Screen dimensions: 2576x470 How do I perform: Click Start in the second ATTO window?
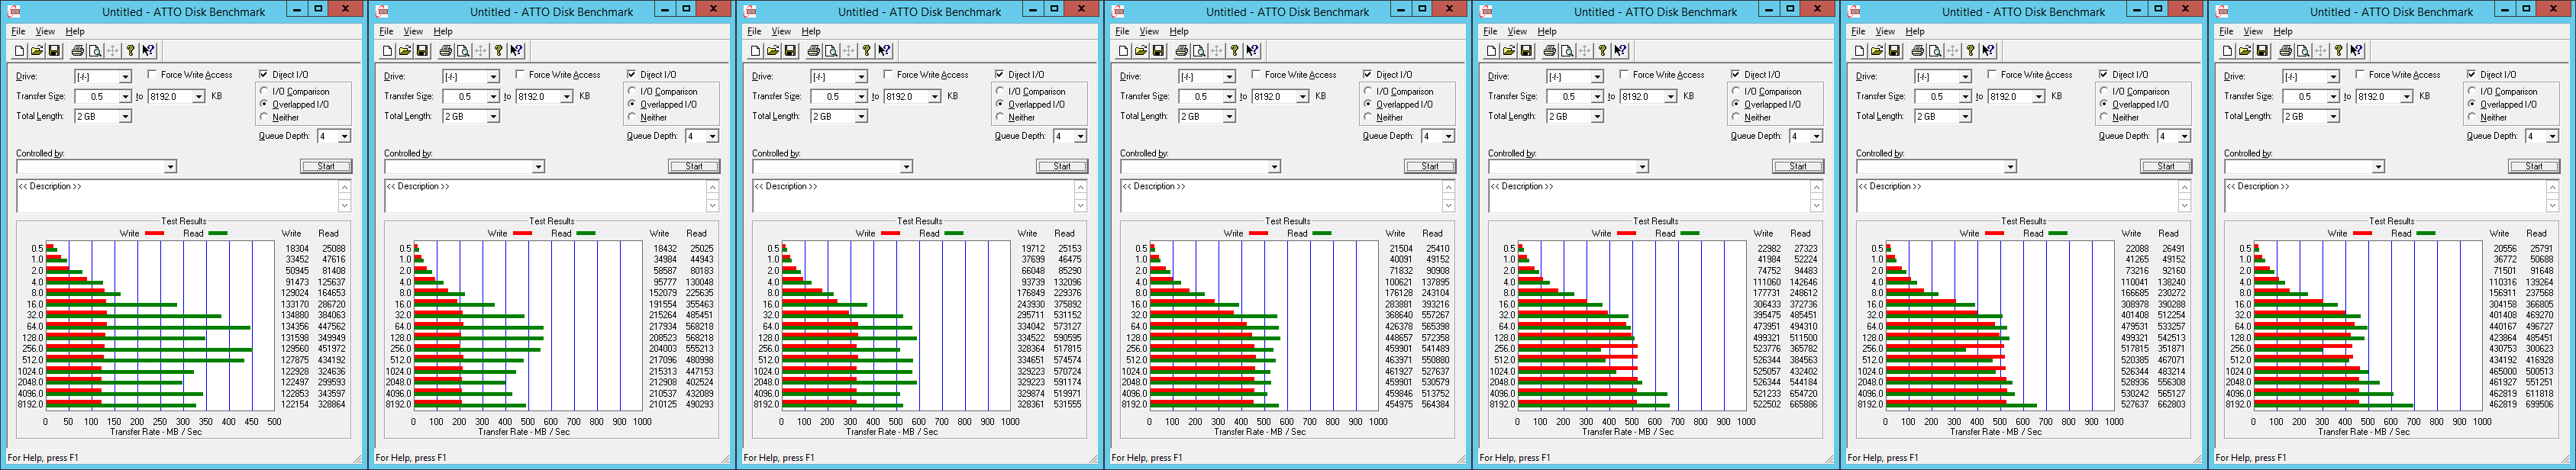[694, 166]
